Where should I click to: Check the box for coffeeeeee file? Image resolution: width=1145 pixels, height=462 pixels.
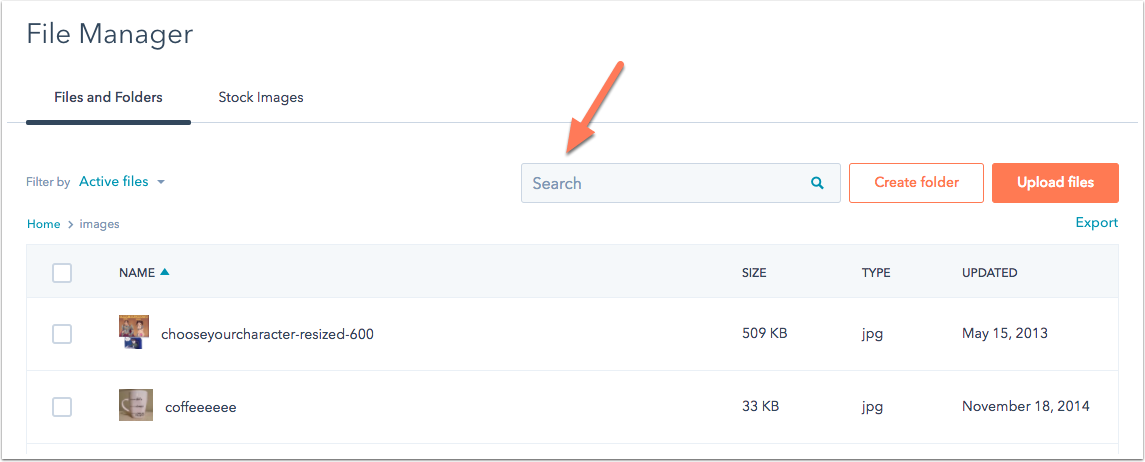[62, 407]
